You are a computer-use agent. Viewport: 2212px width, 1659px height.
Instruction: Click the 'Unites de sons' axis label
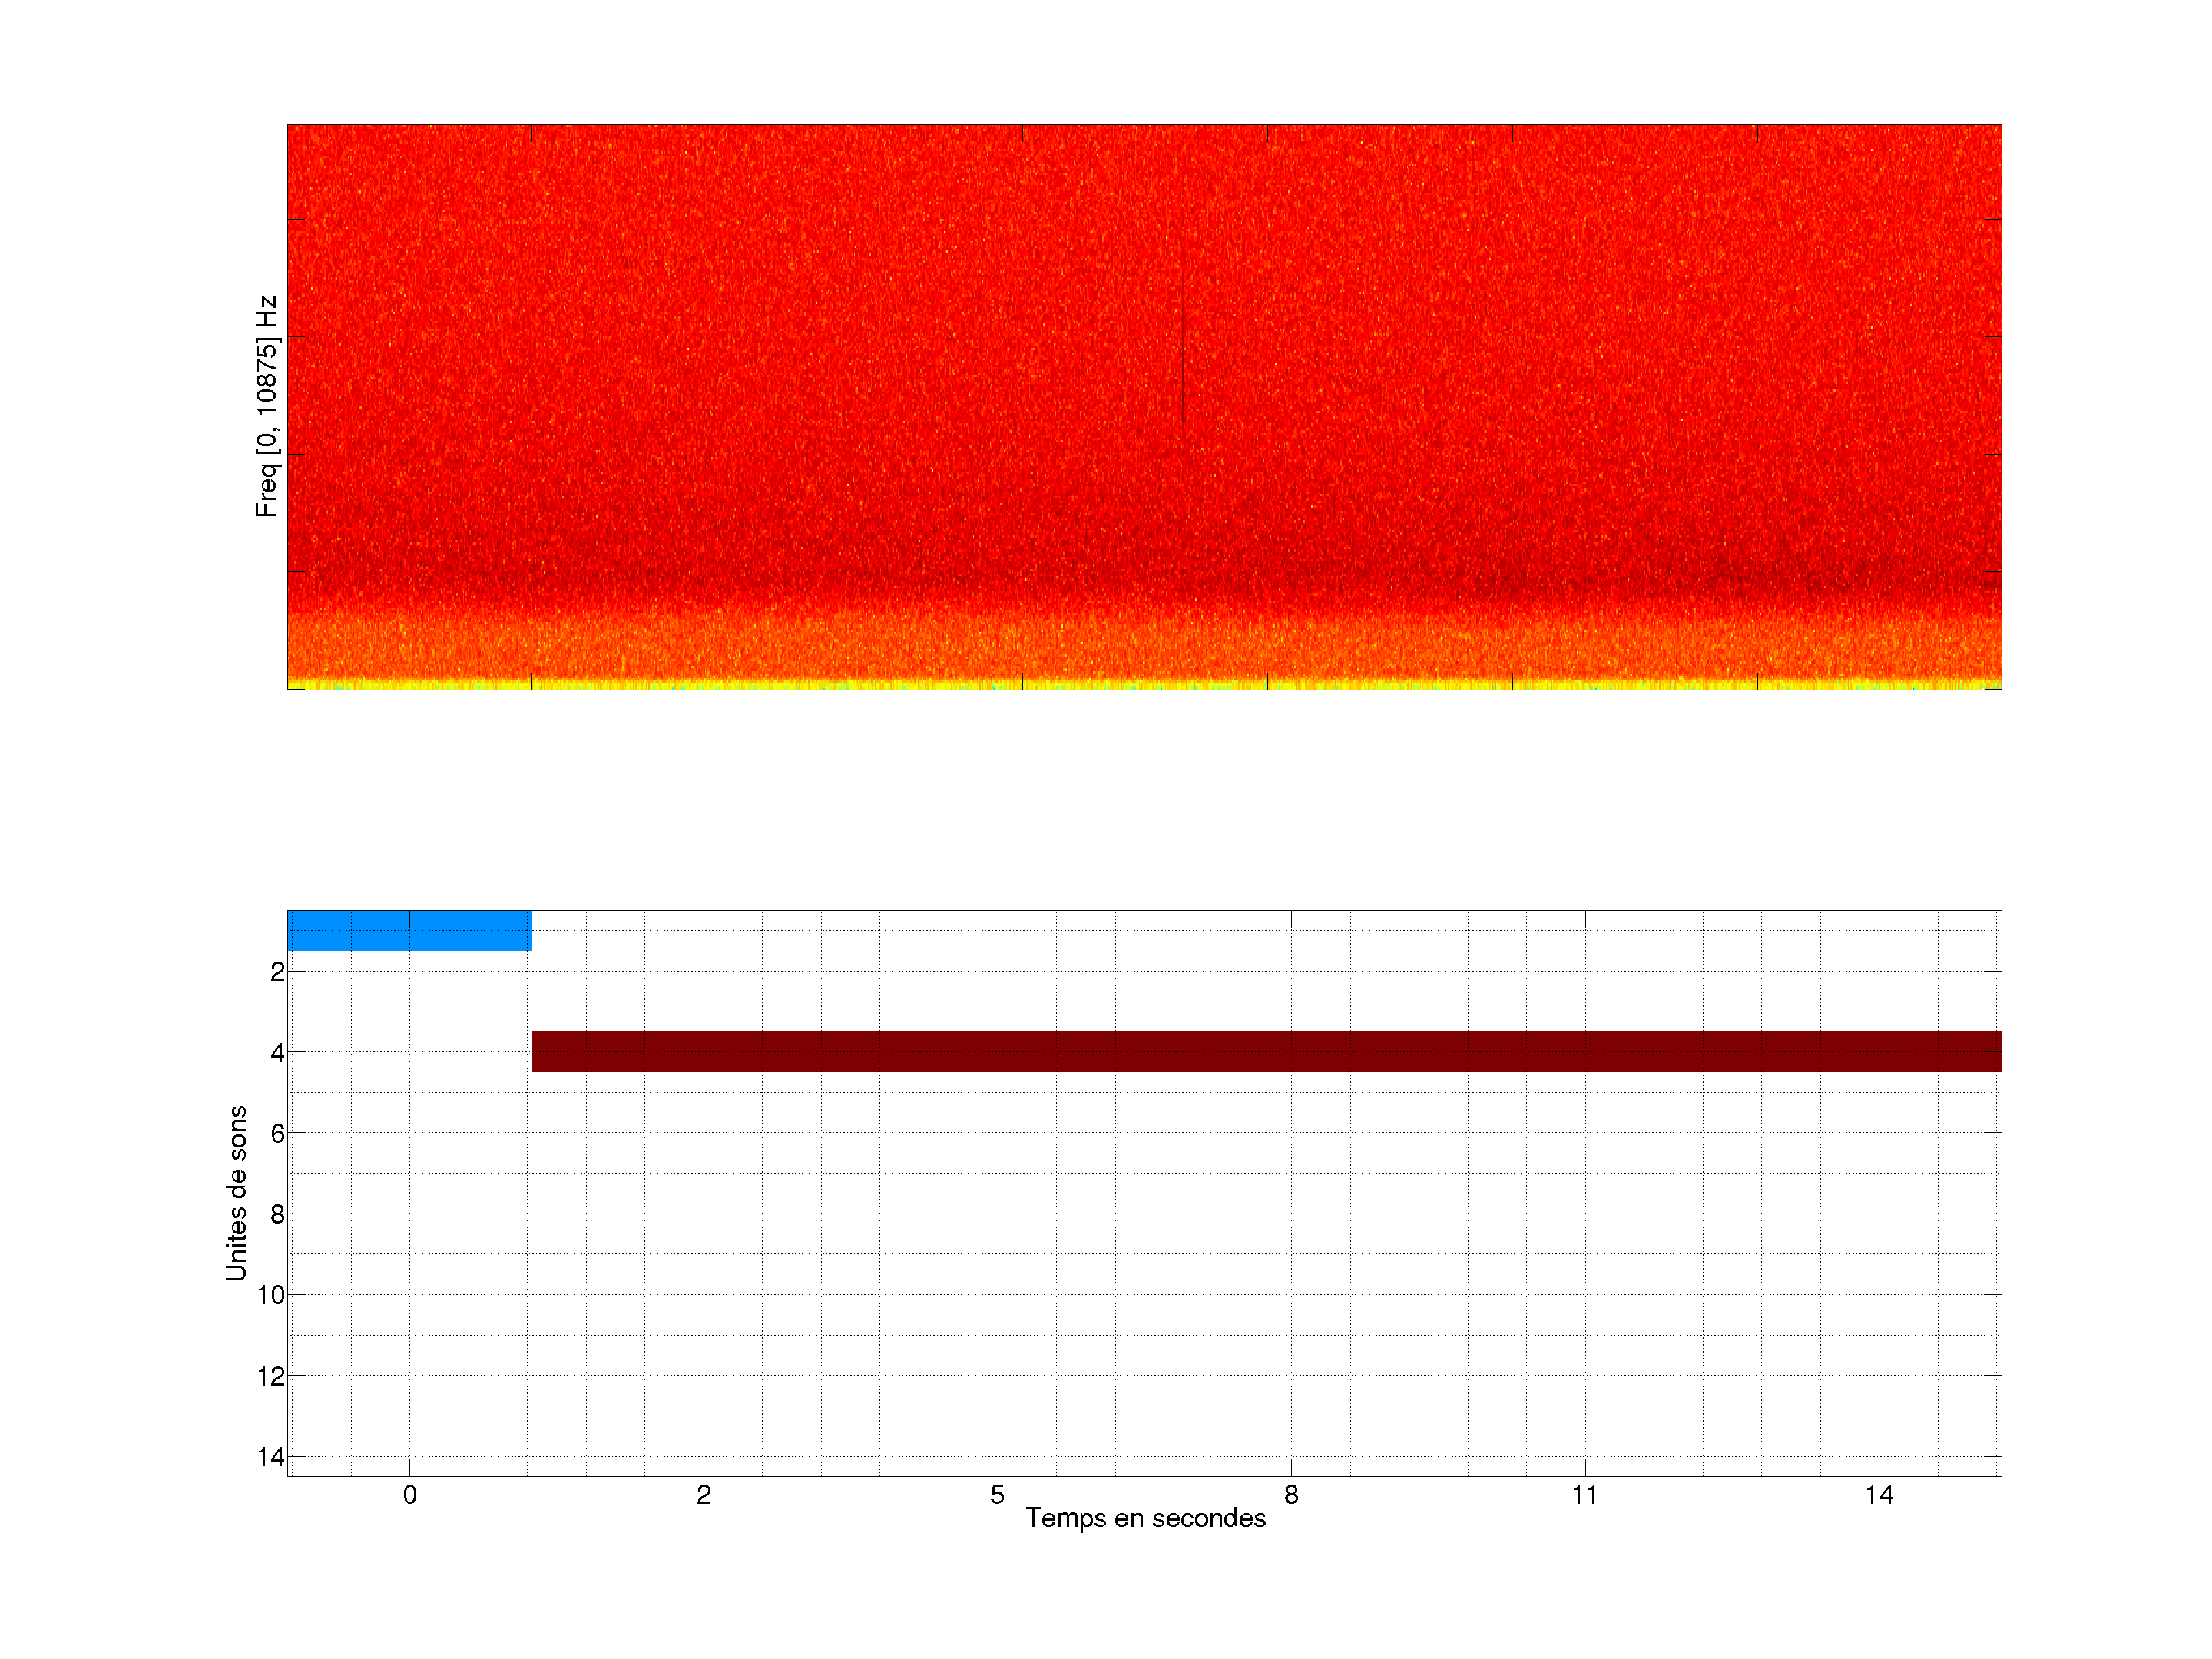pos(236,1193)
